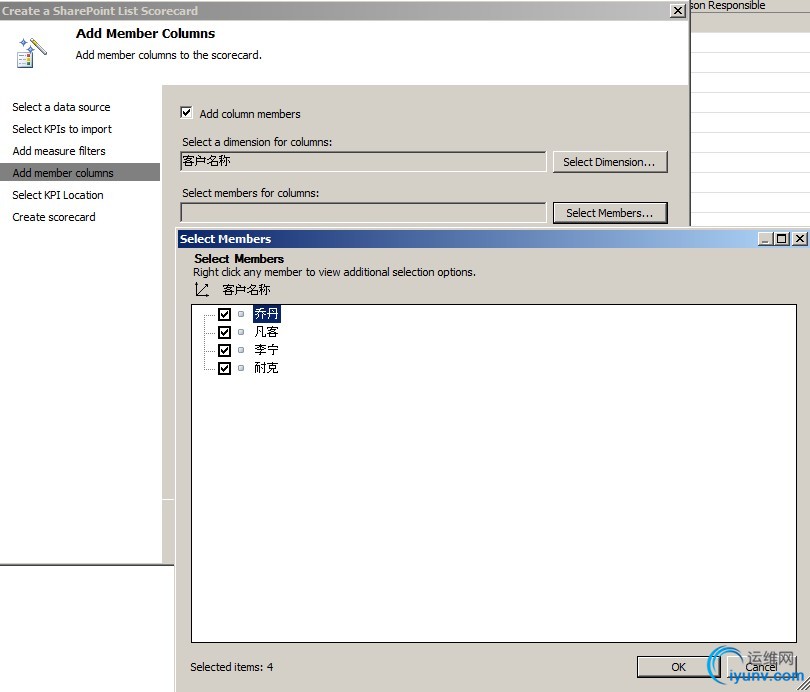
Task: Click the Select Members button
Action: (610, 213)
